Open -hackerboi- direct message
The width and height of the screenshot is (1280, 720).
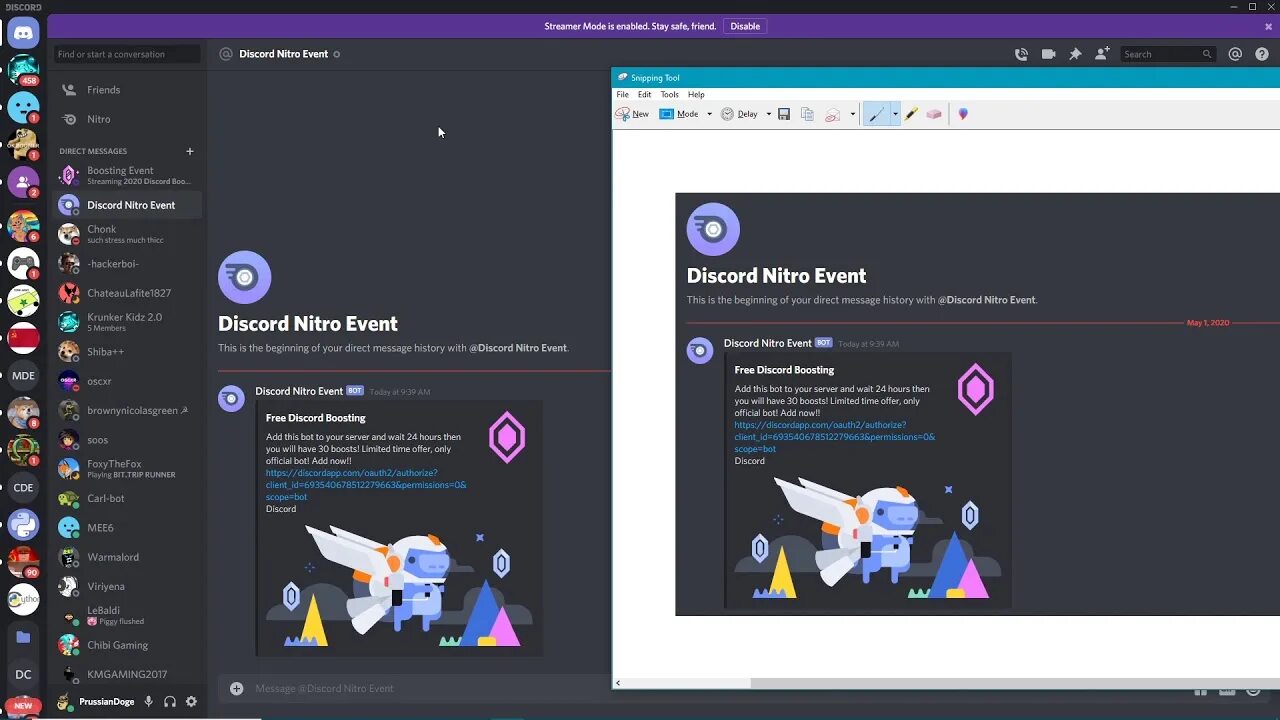click(x=127, y=264)
